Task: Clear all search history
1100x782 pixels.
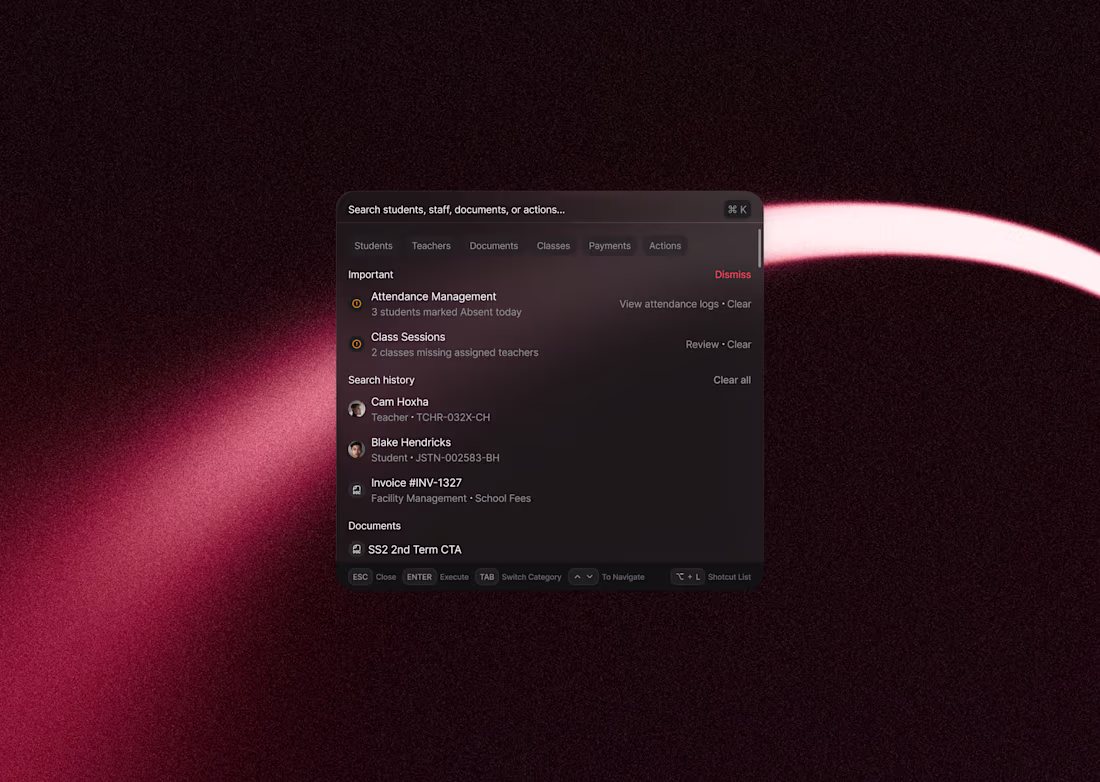Action: 732,380
